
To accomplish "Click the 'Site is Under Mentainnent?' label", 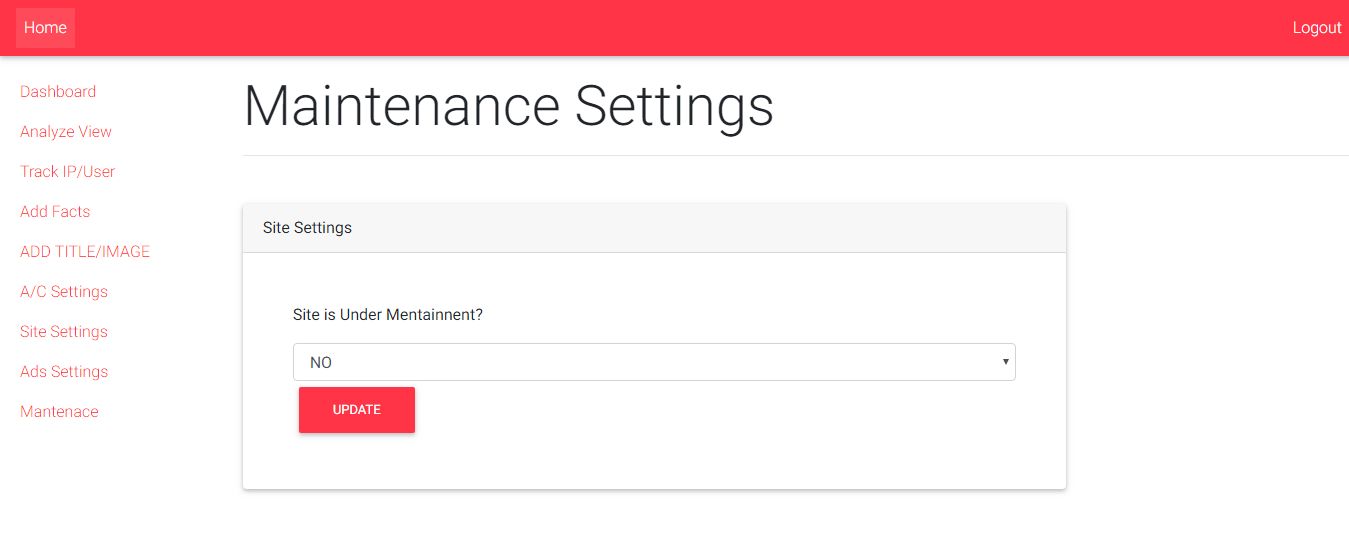I will 388,315.
